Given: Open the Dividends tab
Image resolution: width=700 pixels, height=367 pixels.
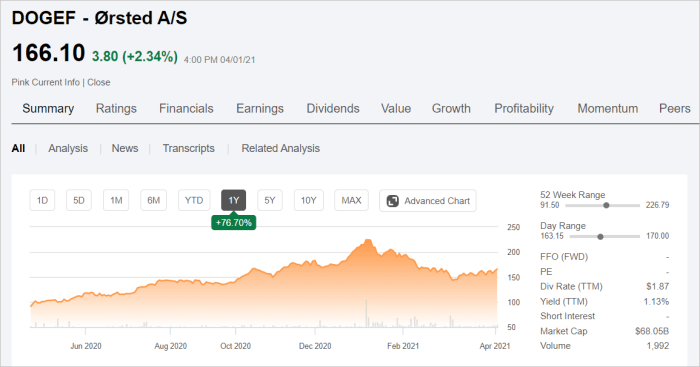Looking at the screenshot, I should [333, 108].
